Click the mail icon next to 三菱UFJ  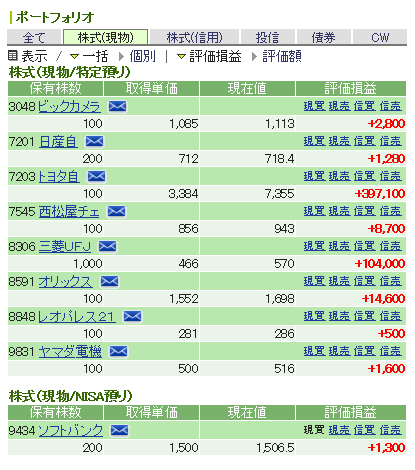pyautogui.click(x=107, y=246)
